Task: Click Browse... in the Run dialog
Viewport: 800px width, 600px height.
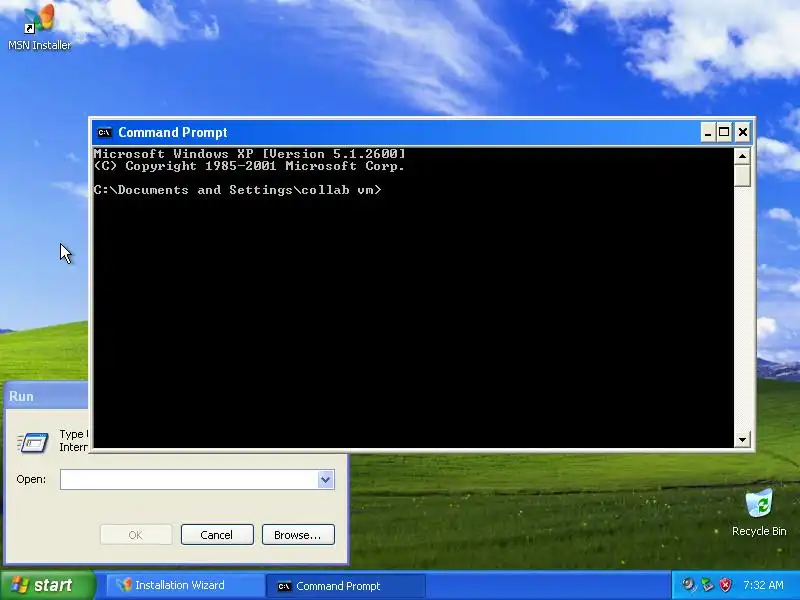Action: point(298,535)
